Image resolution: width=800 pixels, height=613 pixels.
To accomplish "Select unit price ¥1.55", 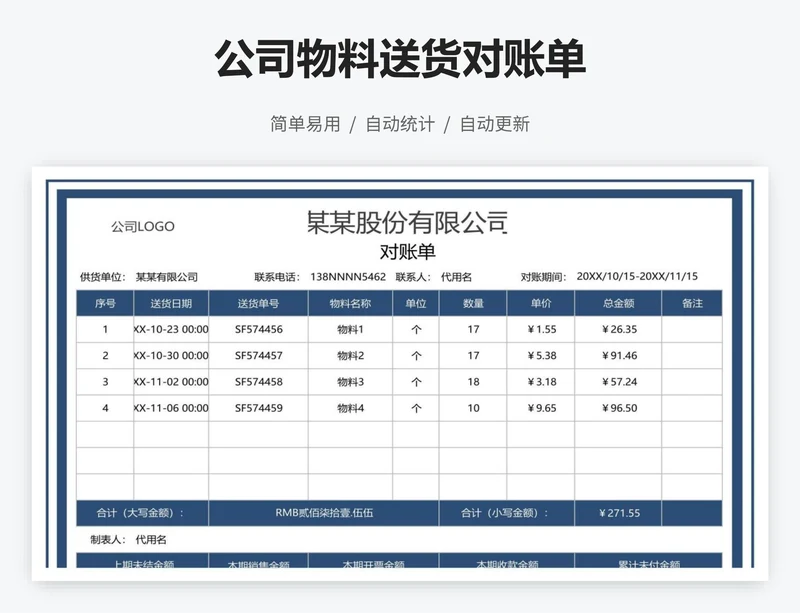I will coord(541,329).
